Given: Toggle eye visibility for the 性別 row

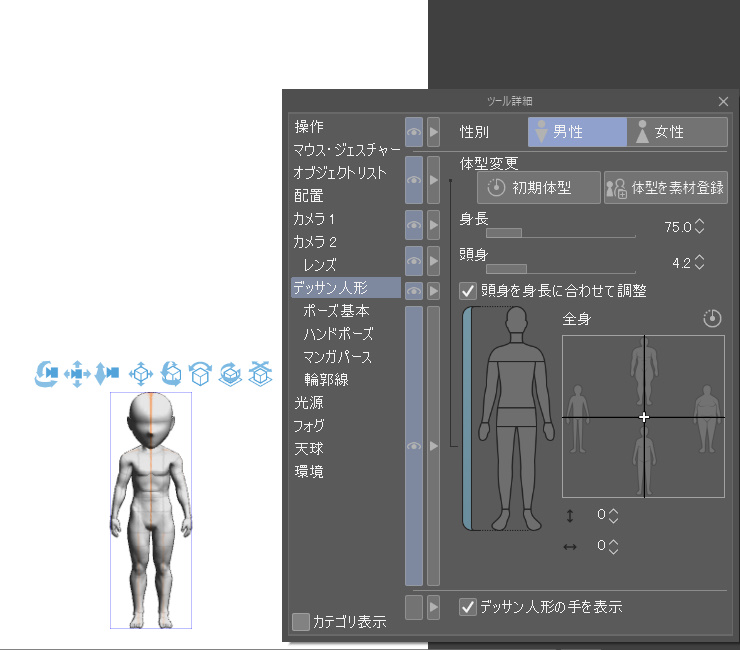Looking at the screenshot, I should coord(413,132).
